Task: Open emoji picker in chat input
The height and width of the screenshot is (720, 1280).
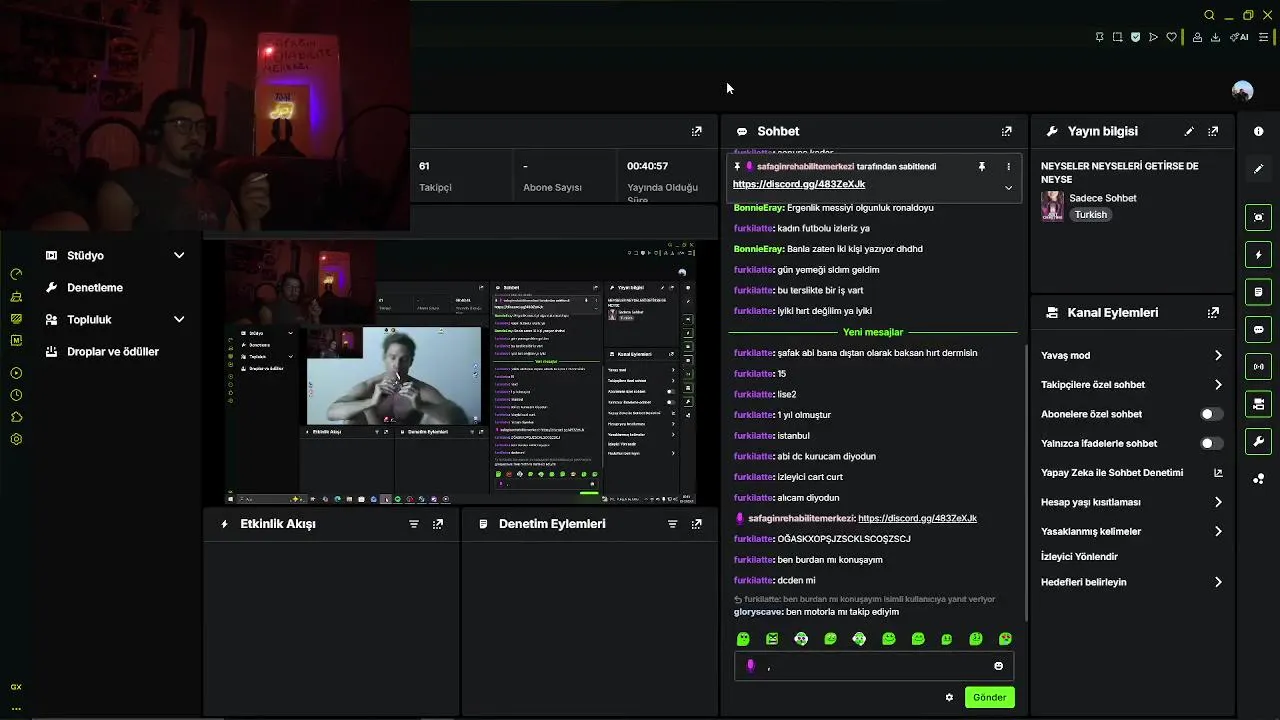Action: (998, 666)
